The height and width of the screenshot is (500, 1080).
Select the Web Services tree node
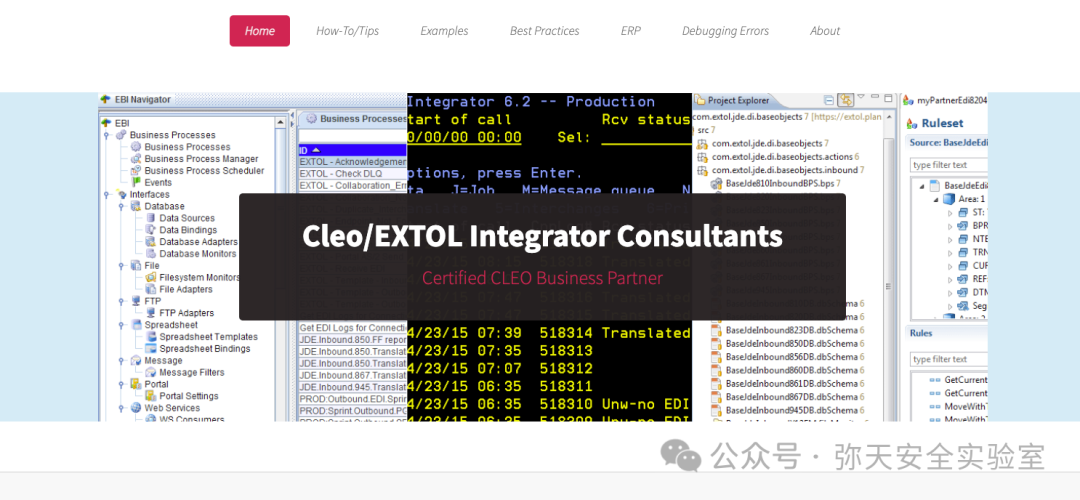pyautogui.click(x=172, y=408)
